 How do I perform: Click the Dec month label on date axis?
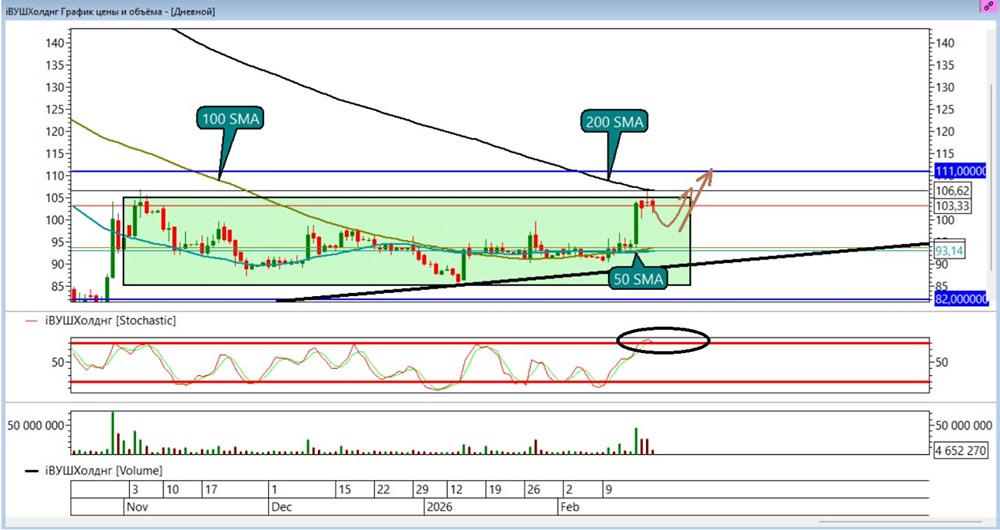282,508
